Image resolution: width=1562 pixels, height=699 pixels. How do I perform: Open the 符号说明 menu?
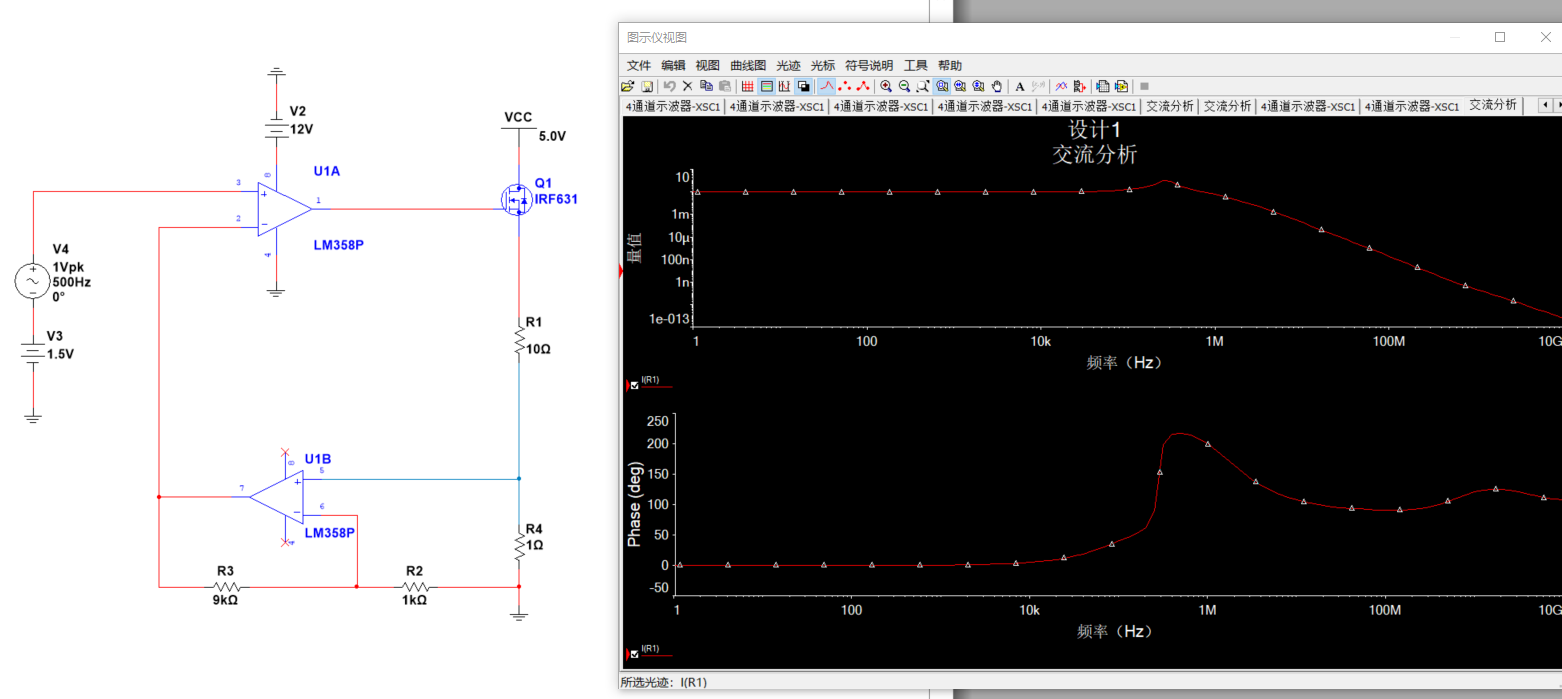(x=869, y=65)
